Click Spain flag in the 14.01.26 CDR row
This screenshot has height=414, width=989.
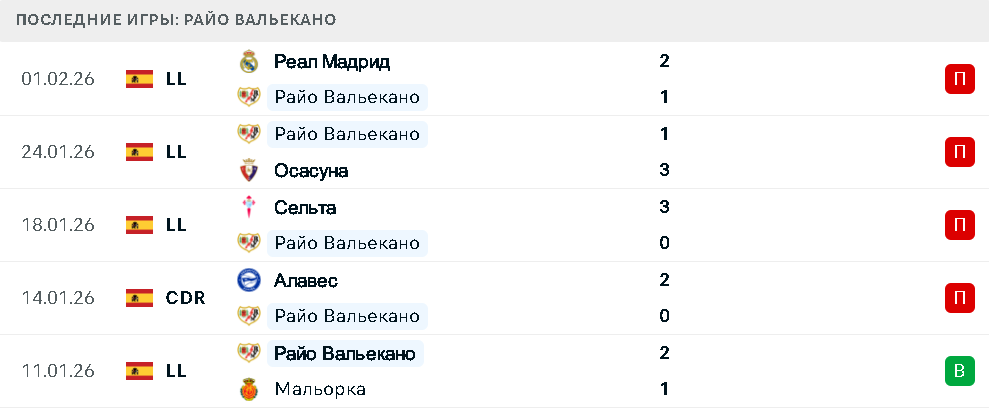click(x=139, y=298)
